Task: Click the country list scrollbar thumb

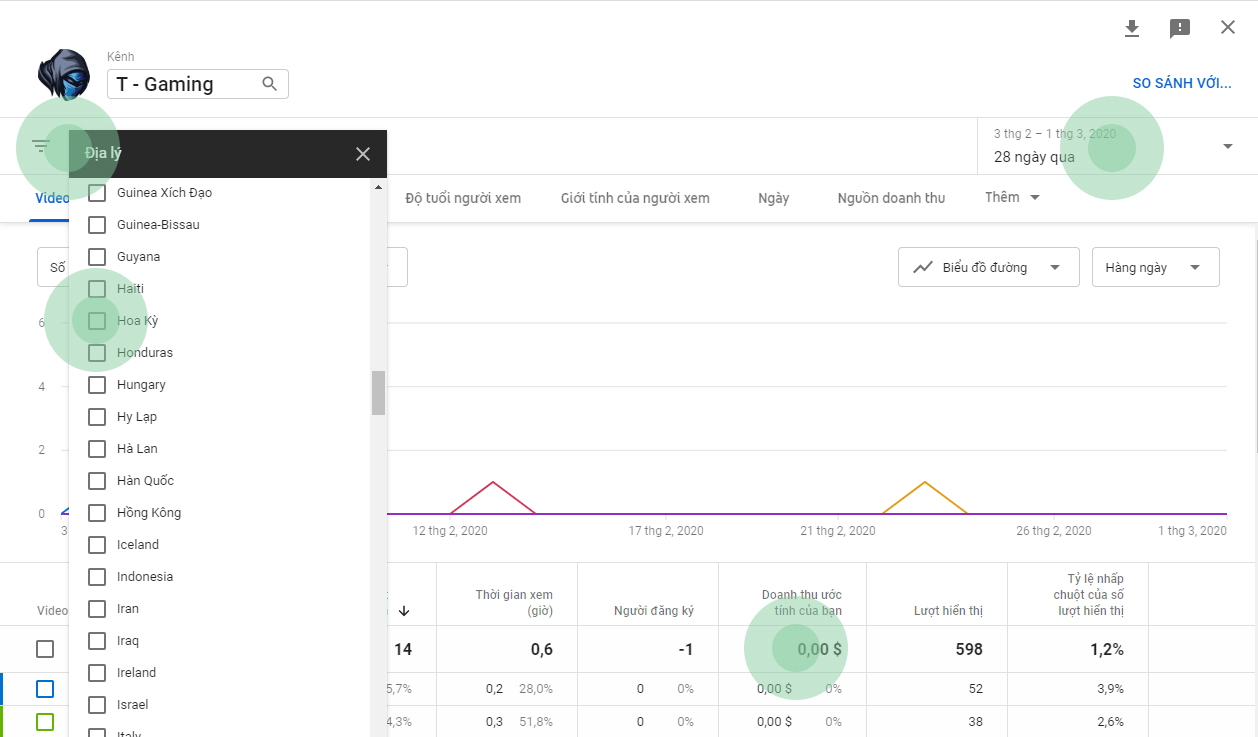Action: [x=378, y=392]
